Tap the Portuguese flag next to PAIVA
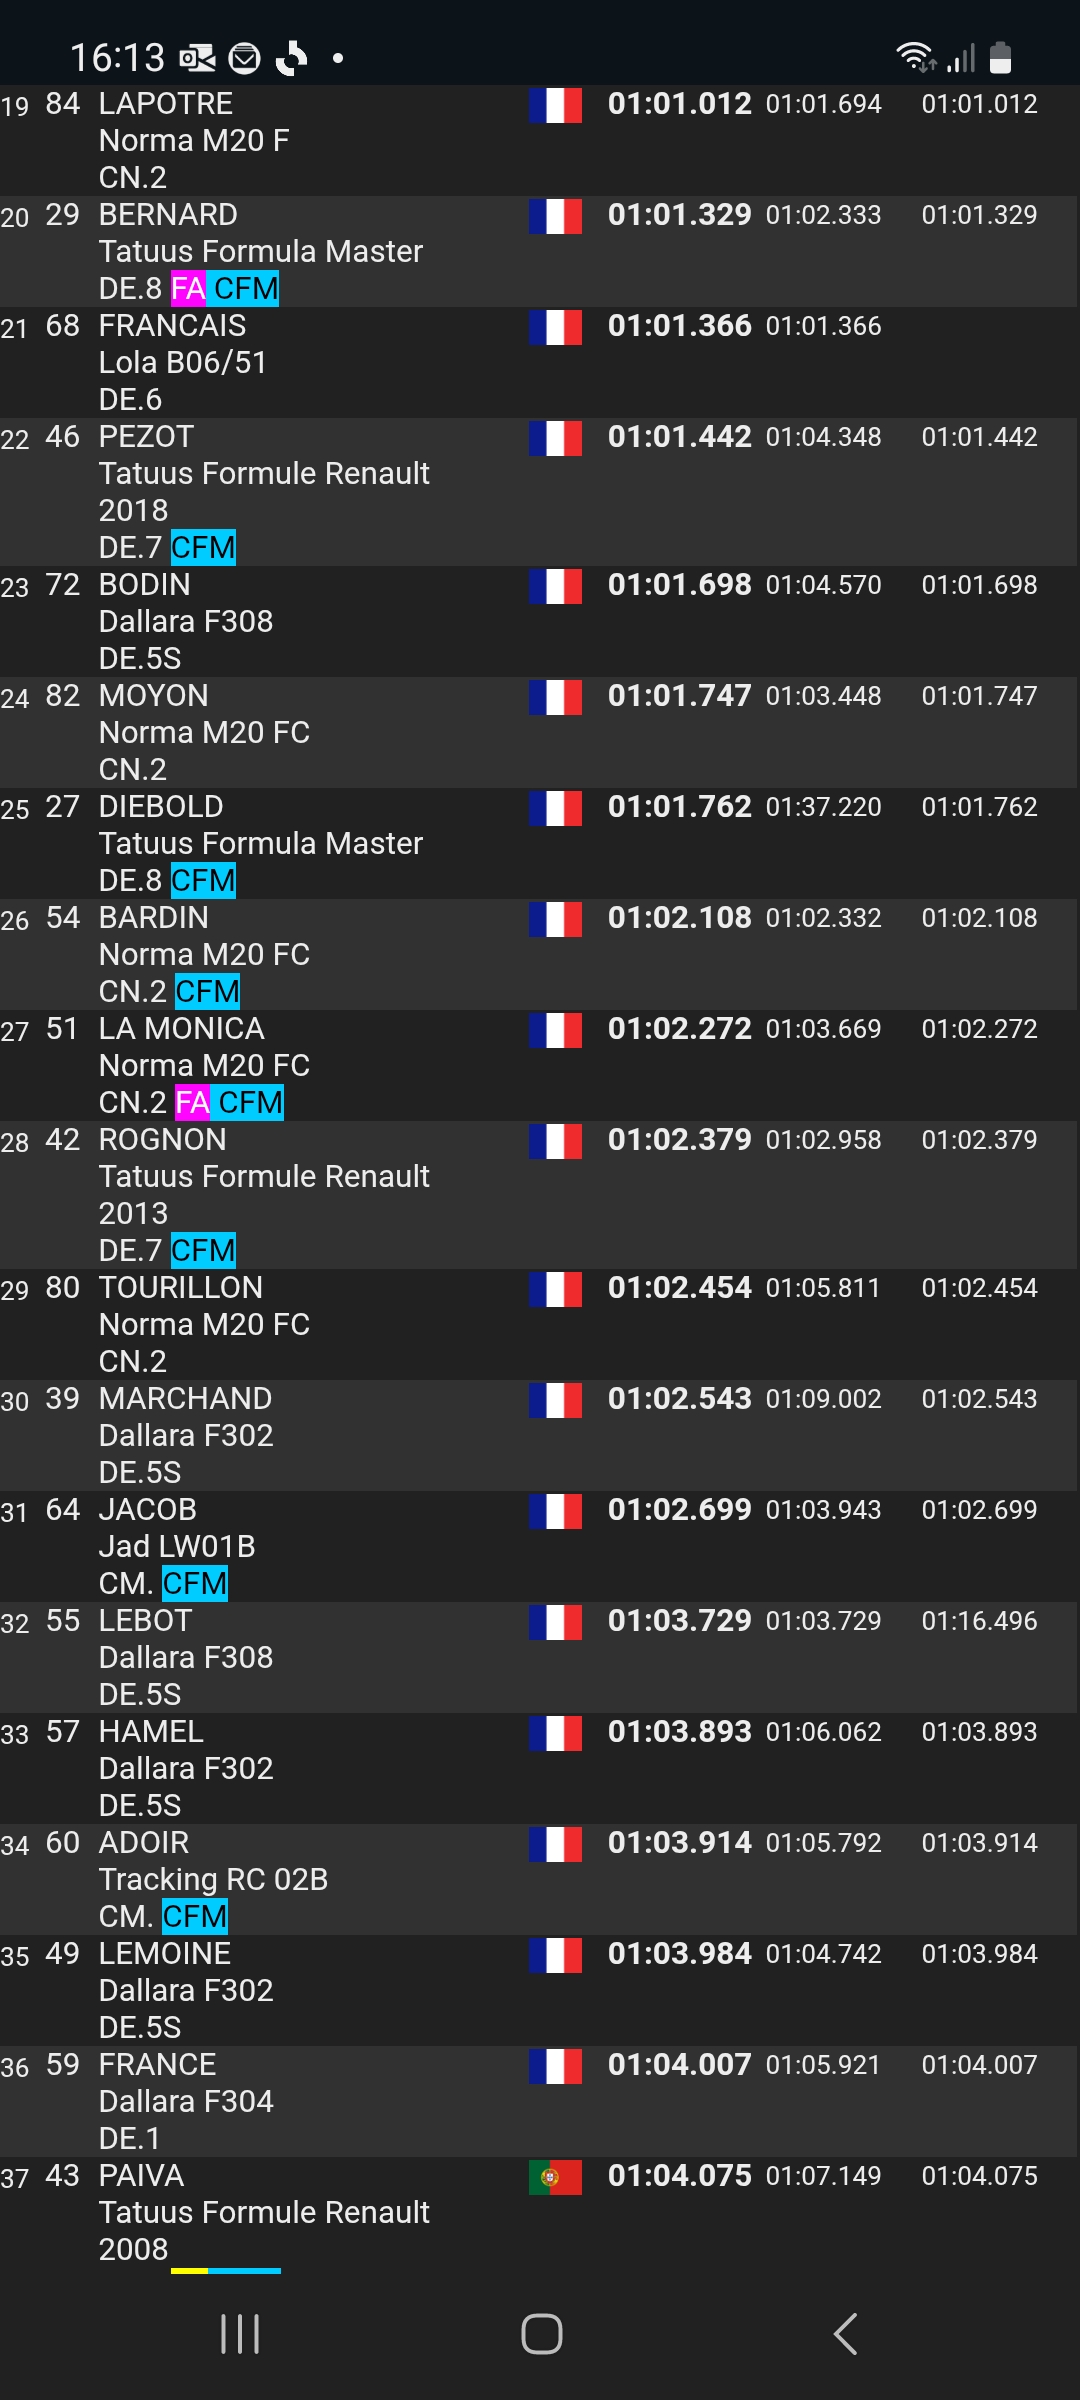 (x=555, y=2177)
